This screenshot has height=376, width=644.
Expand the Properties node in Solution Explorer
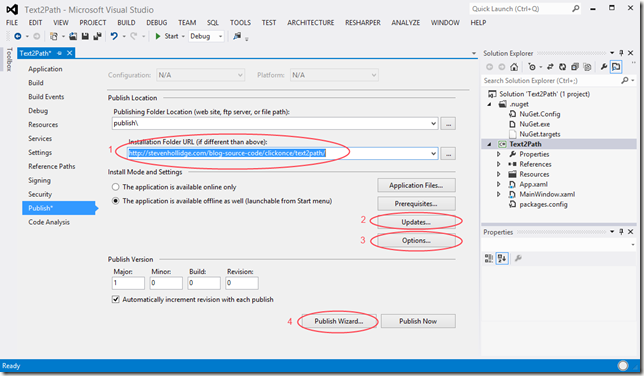(499, 154)
